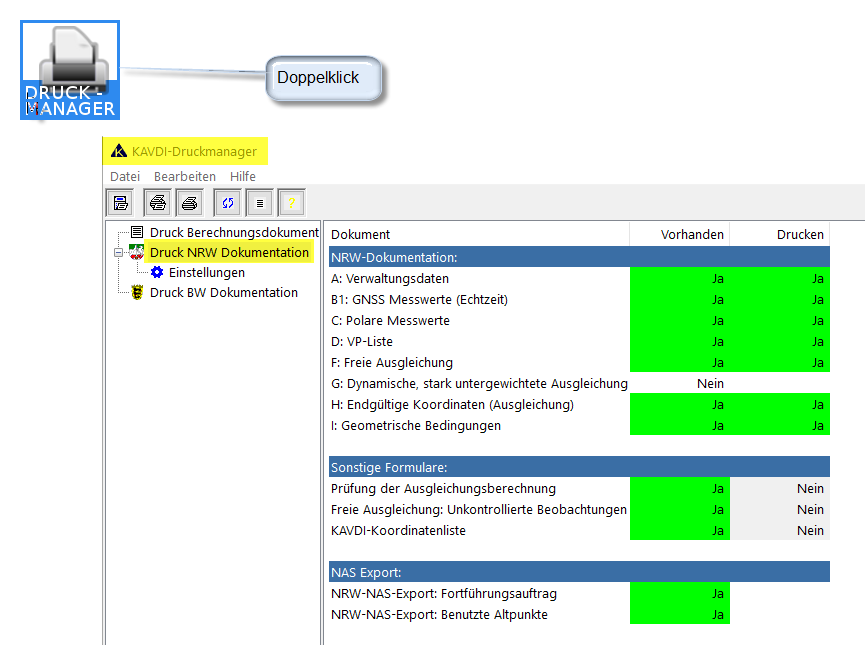Toggle Drucken for F: Freie Ausgleichung

click(780, 363)
